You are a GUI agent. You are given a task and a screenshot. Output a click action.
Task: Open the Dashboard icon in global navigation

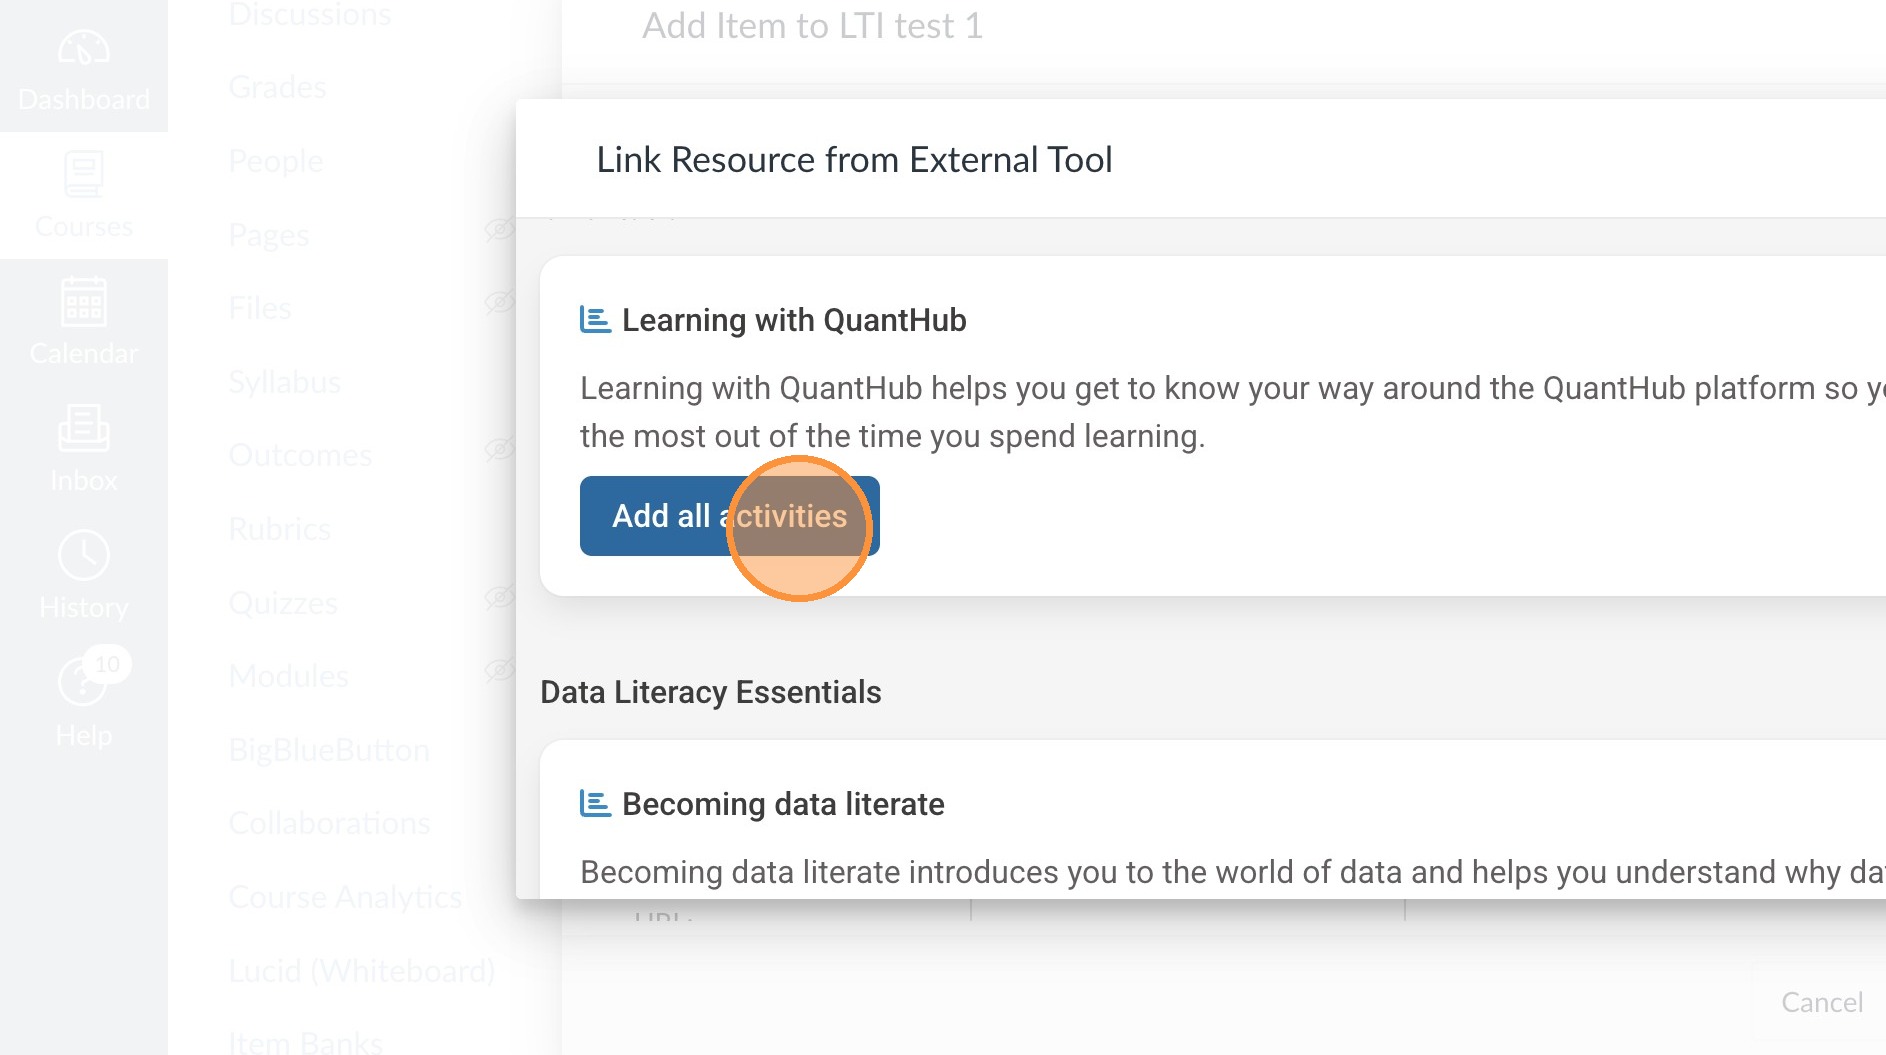click(x=84, y=50)
